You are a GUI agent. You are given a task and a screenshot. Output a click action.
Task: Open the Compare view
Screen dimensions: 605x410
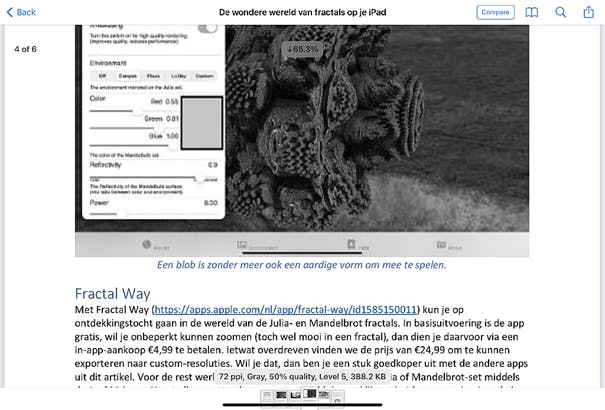point(495,12)
